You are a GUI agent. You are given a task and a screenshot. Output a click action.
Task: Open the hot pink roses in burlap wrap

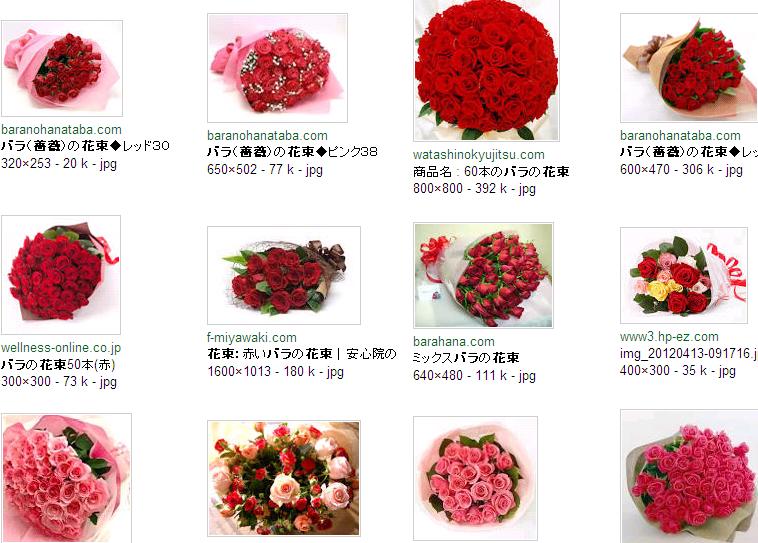pyautogui.click(x=689, y=476)
